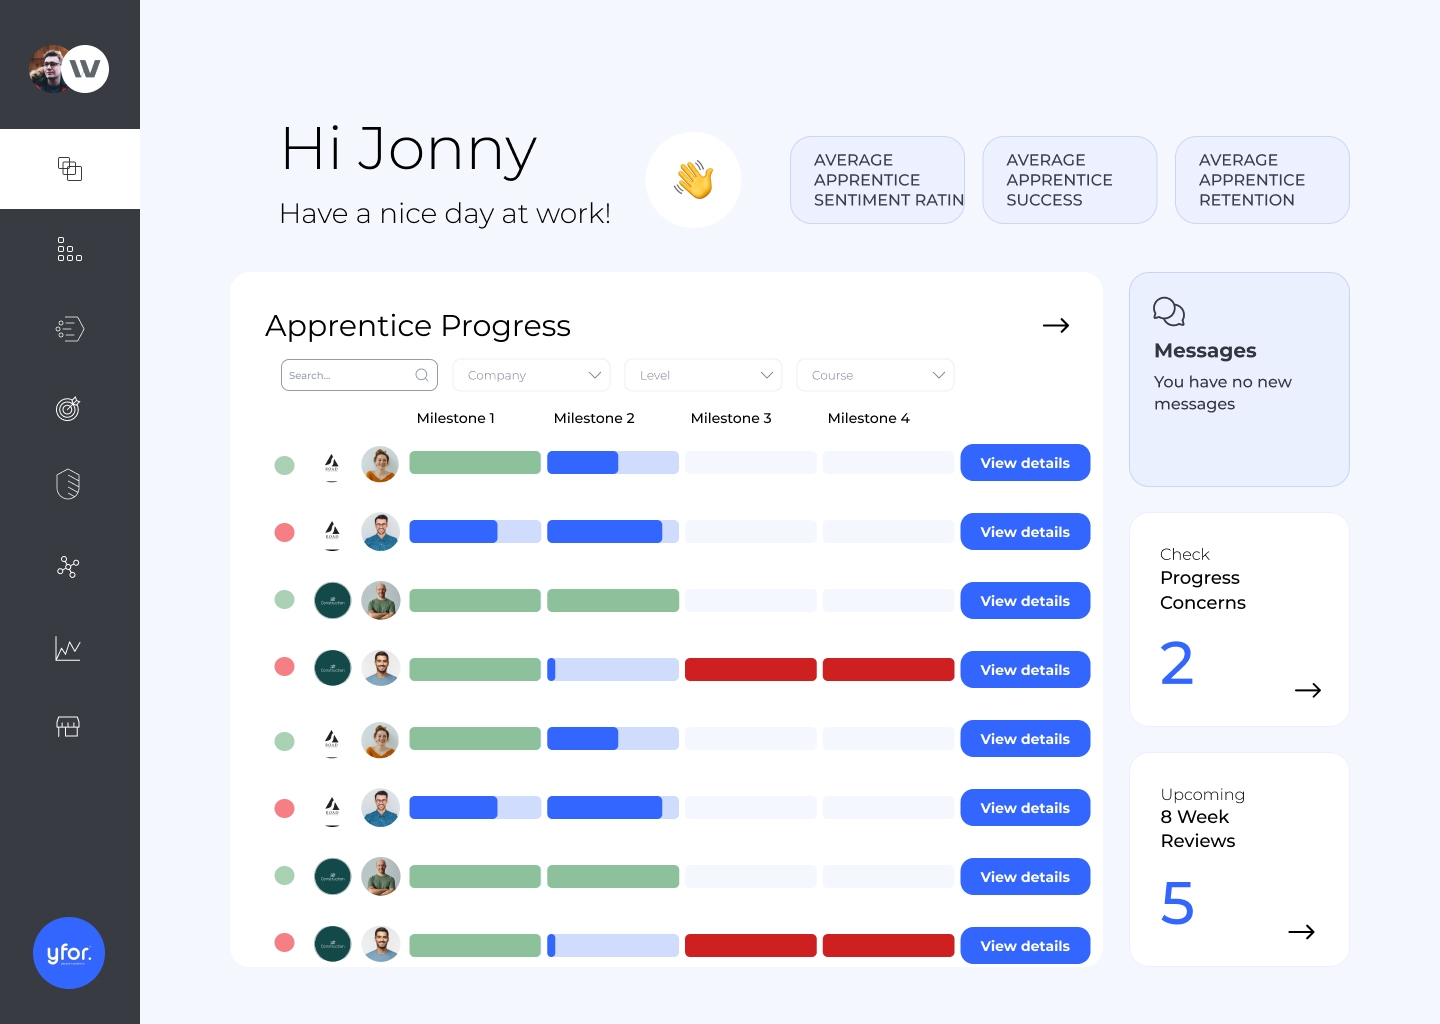Image resolution: width=1440 pixels, height=1024 pixels.
Task: Select the network connections icon in sidebar
Action: [68, 567]
